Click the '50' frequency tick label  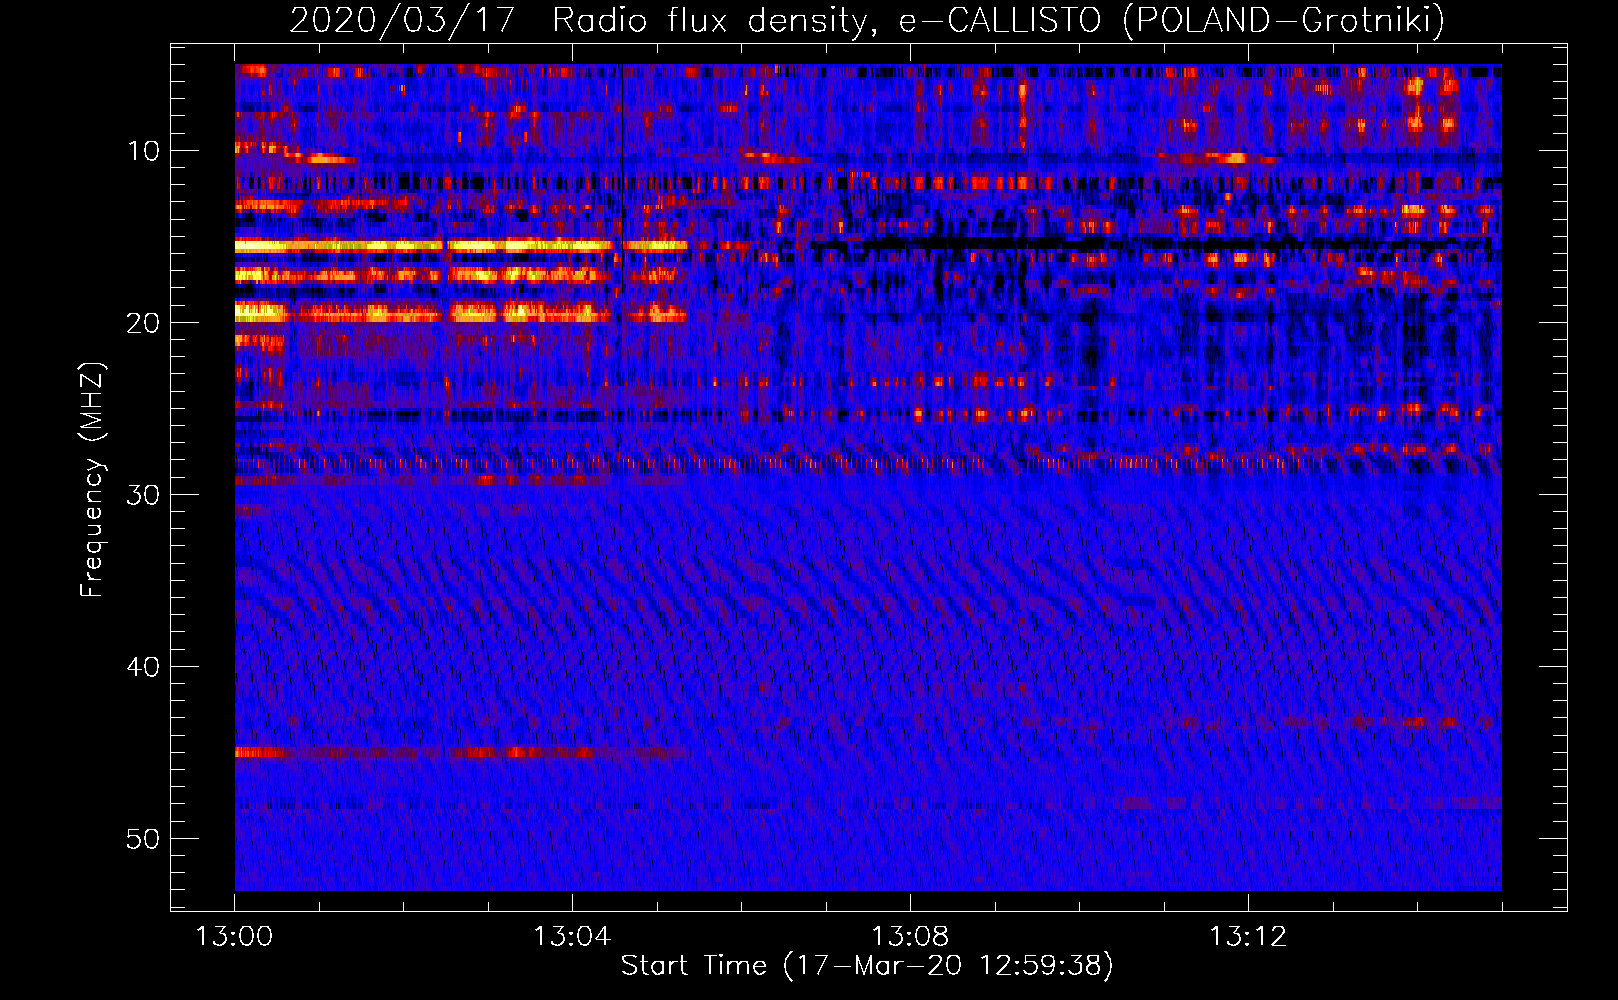[x=143, y=839]
